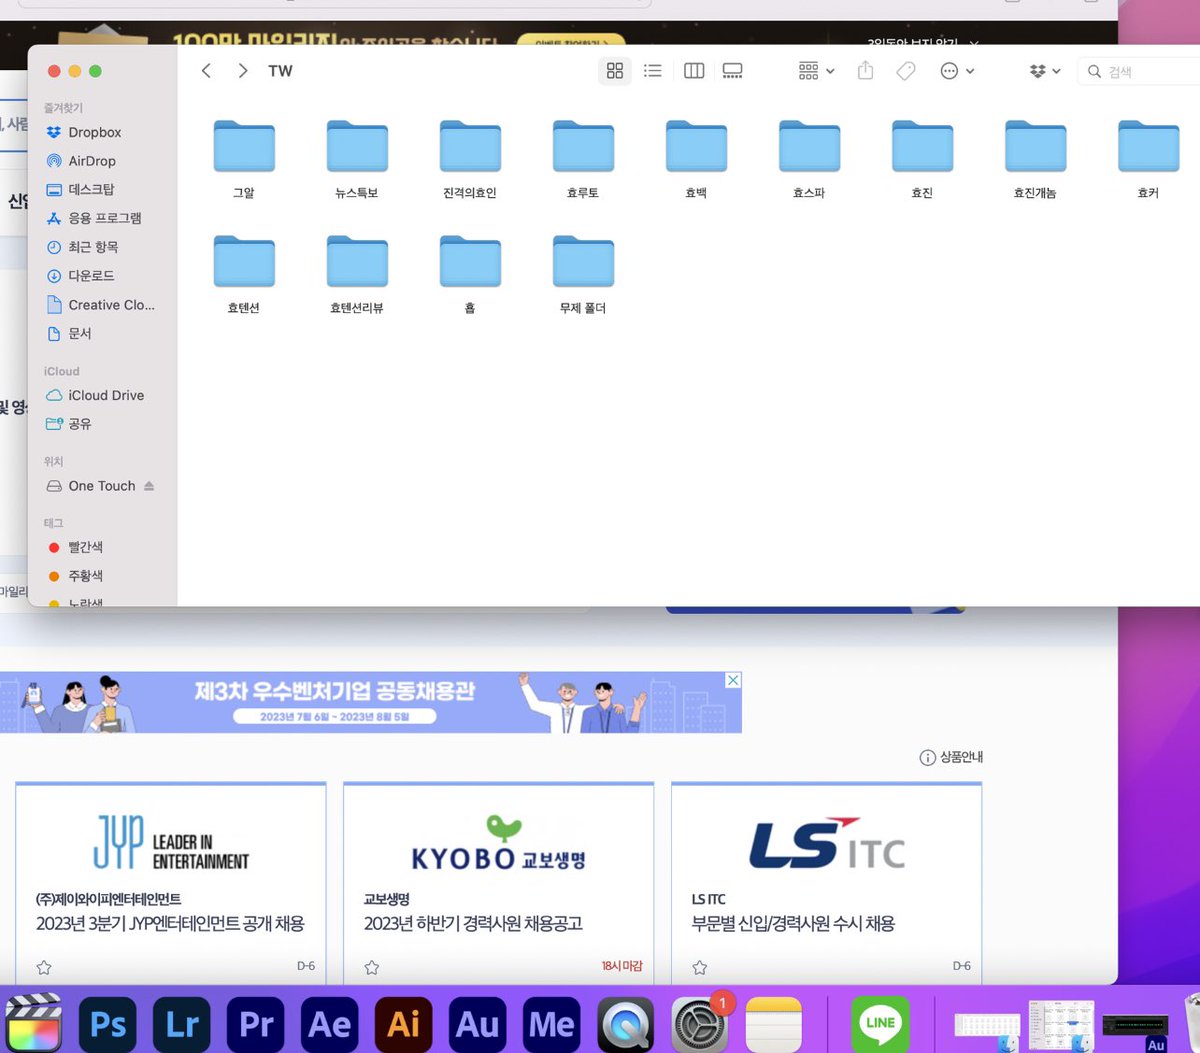Open LINE from the Dock
Image resolution: width=1200 pixels, height=1053 pixels.
880,1024
